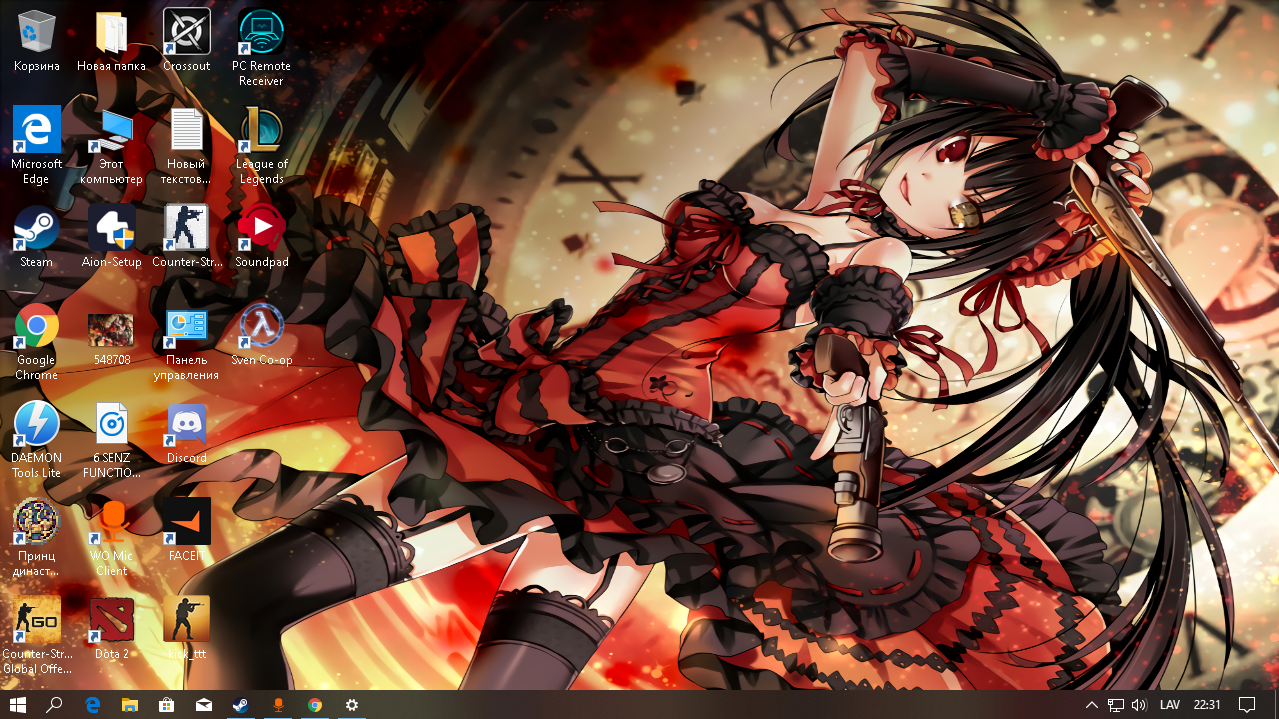This screenshot has height=719, width=1279.
Task: Select the League of Legends shortcut
Action: pos(261,145)
